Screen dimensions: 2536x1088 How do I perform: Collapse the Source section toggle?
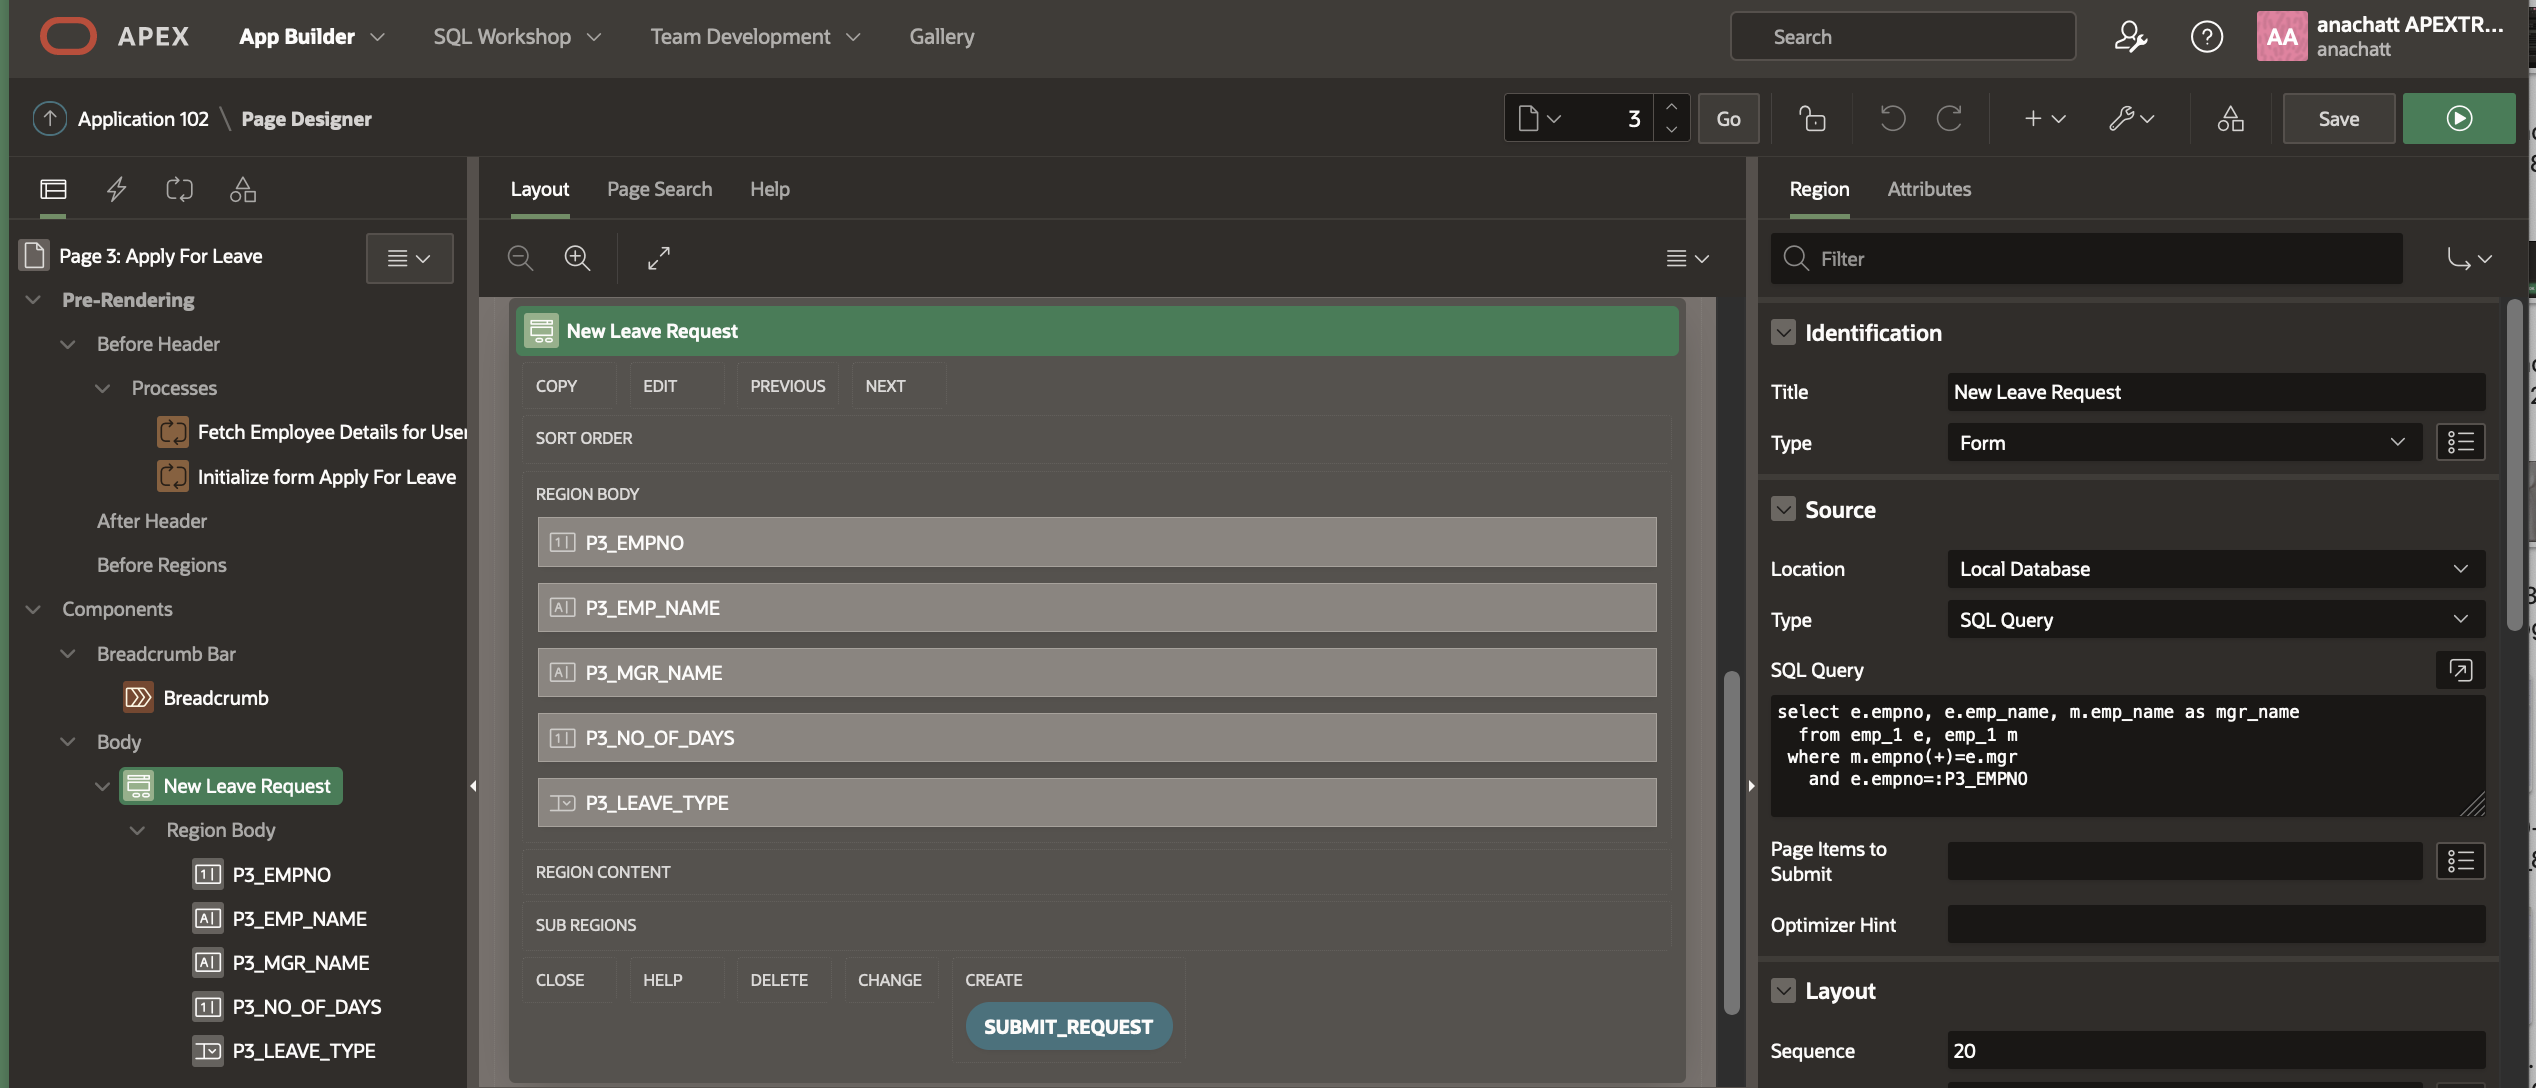click(x=1783, y=510)
